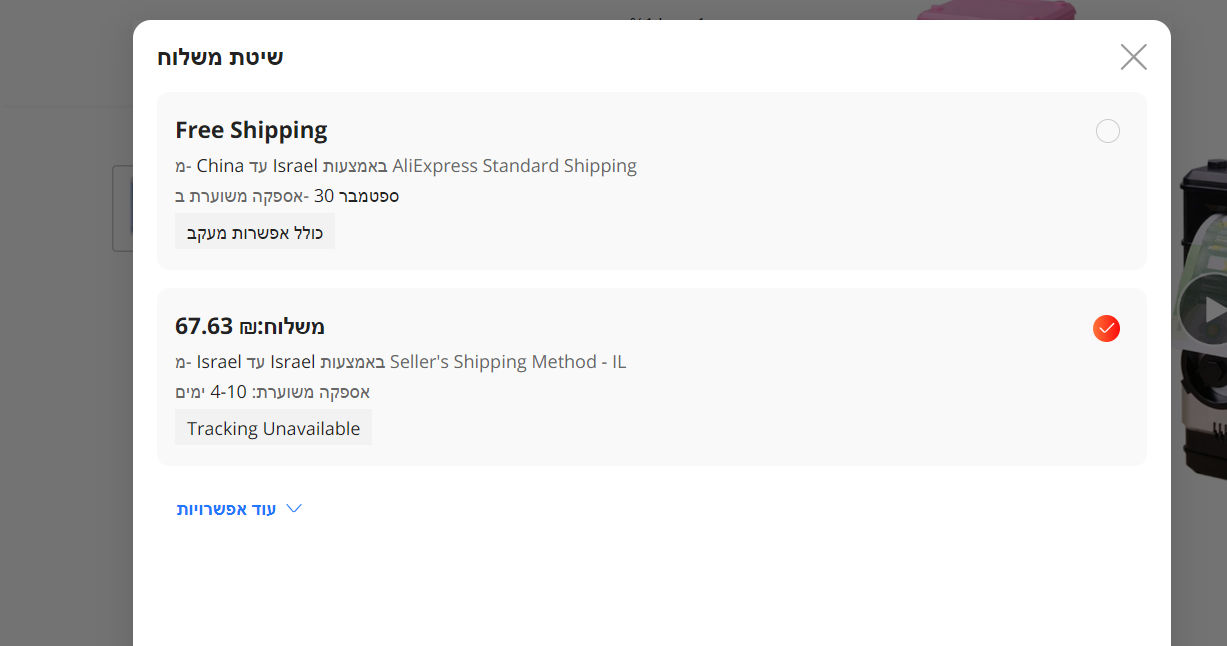The height and width of the screenshot is (646, 1227).
Task: Click the כולל אפשרות מעקב tag
Action: point(255,232)
